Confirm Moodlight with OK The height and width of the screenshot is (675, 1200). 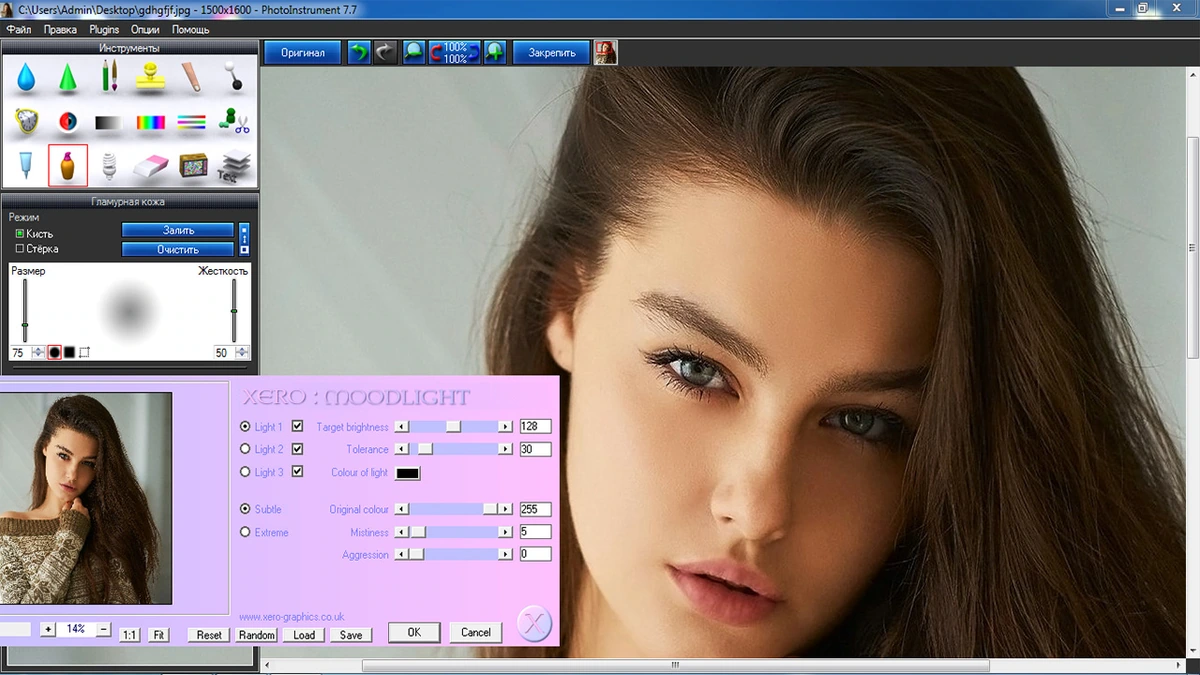[x=414, y=632]
